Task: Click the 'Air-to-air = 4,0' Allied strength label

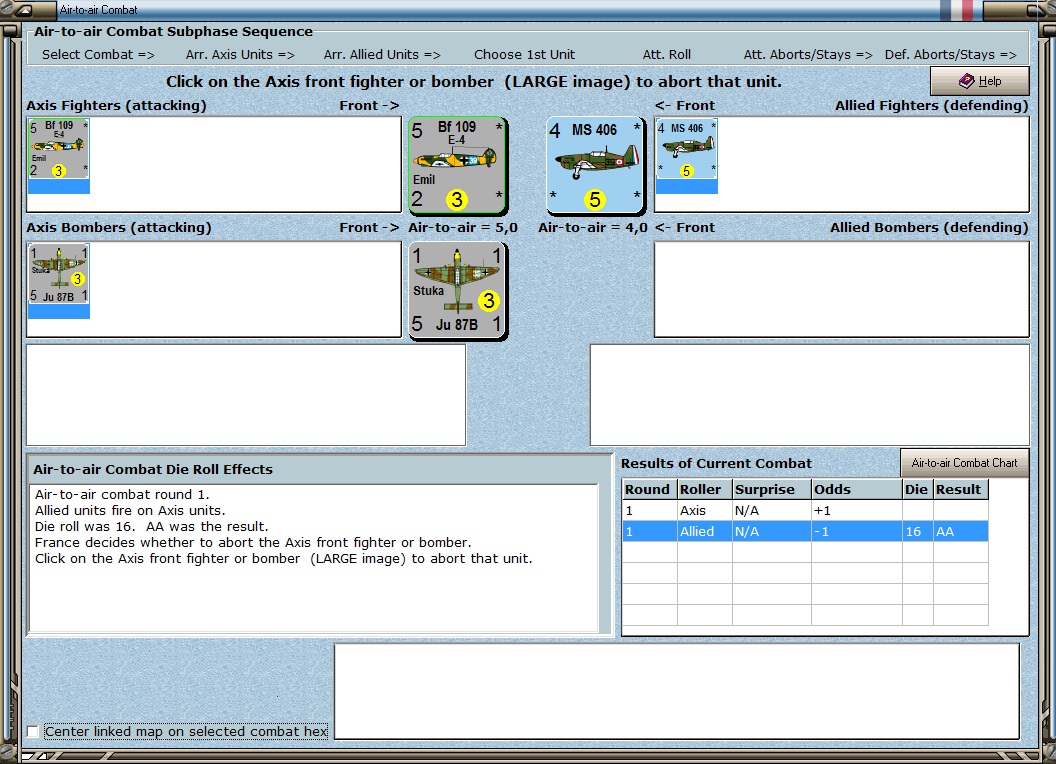Action: (593, 228)
